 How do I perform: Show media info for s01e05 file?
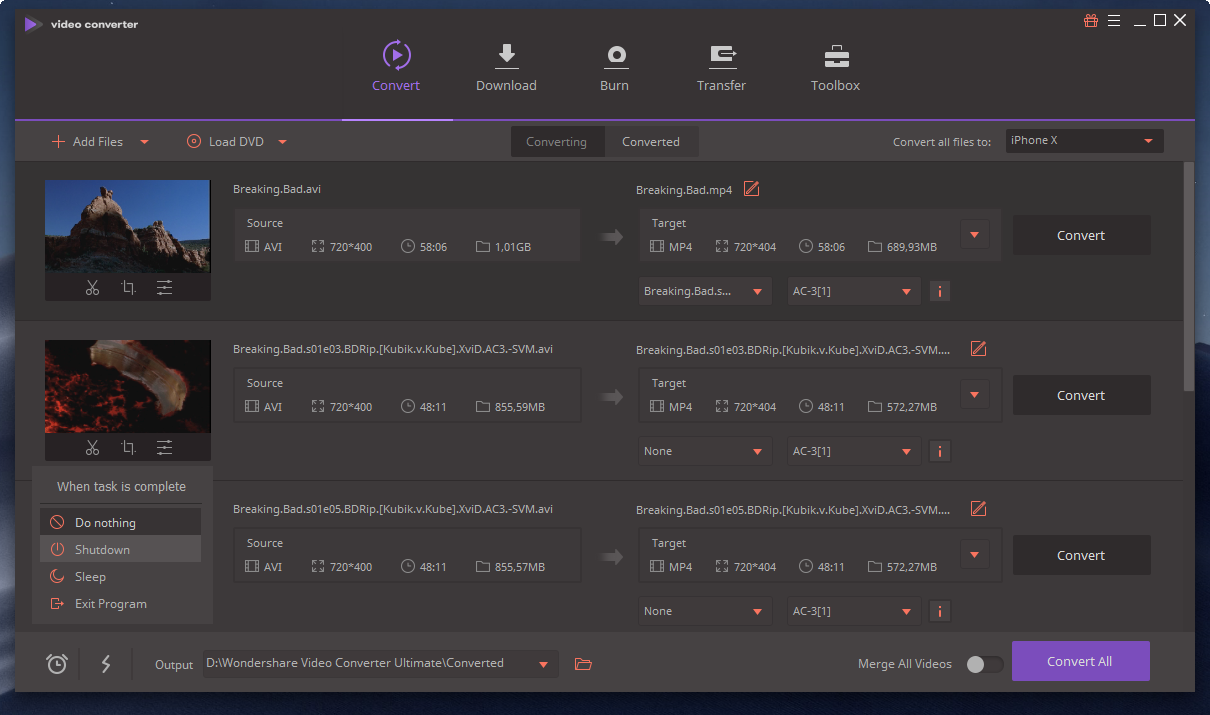(x=939, y=611)
